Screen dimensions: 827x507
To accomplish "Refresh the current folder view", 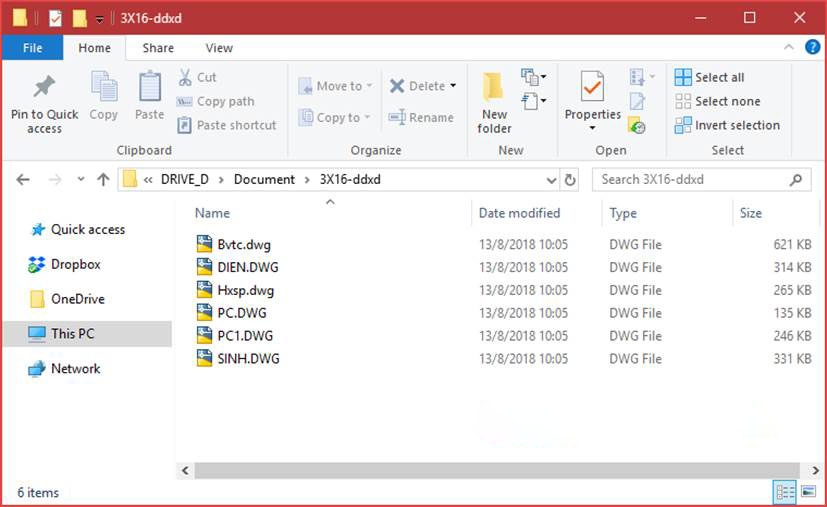I will click(570, 180).
